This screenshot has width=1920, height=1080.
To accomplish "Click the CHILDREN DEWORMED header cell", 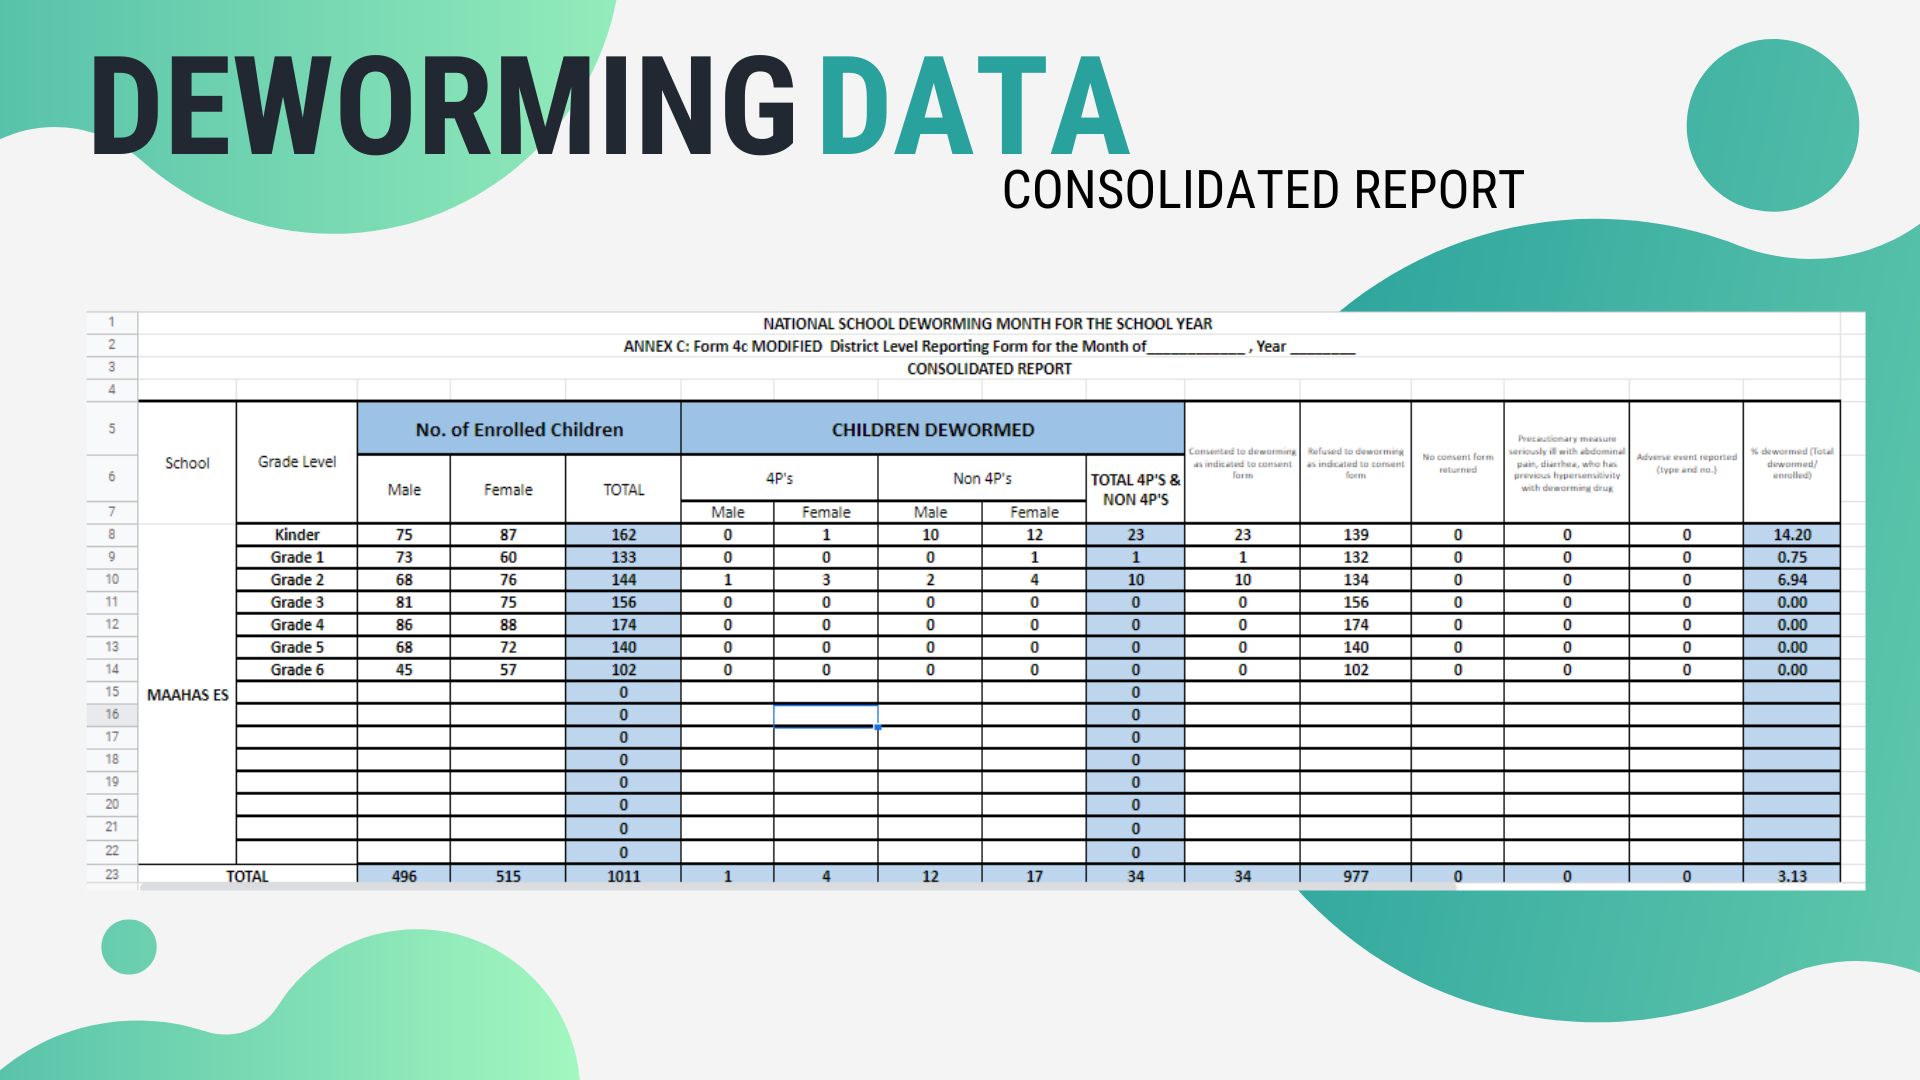I will pos(932,430).
